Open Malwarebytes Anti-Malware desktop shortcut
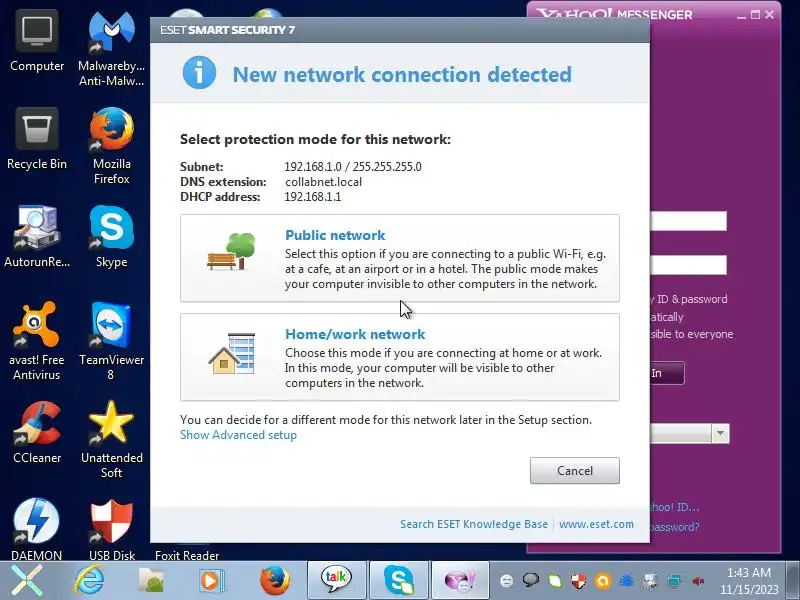The width and height of the screenshot is (800, 600). click(111, 48)
